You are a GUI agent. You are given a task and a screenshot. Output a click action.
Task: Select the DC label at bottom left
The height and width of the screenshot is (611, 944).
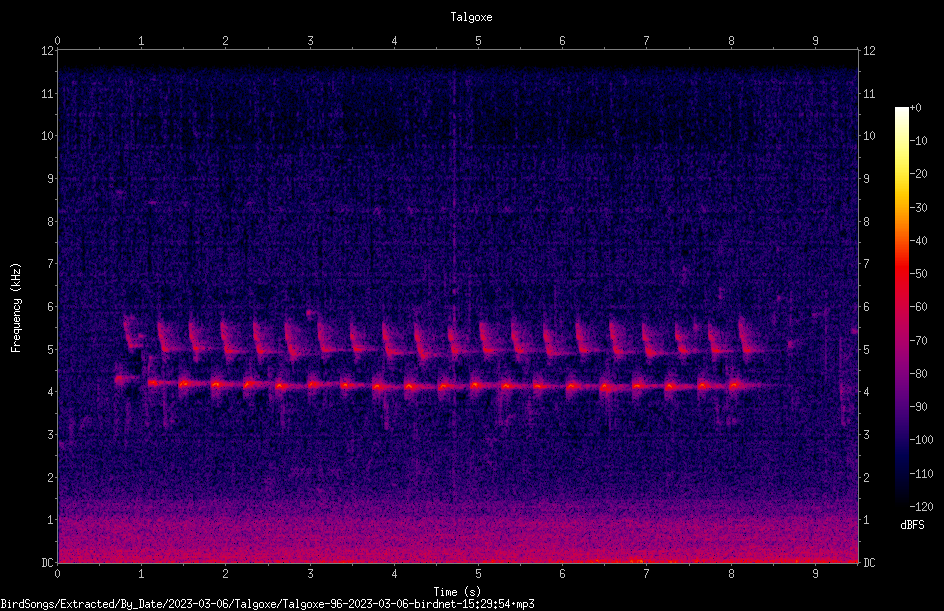point(47,563)
